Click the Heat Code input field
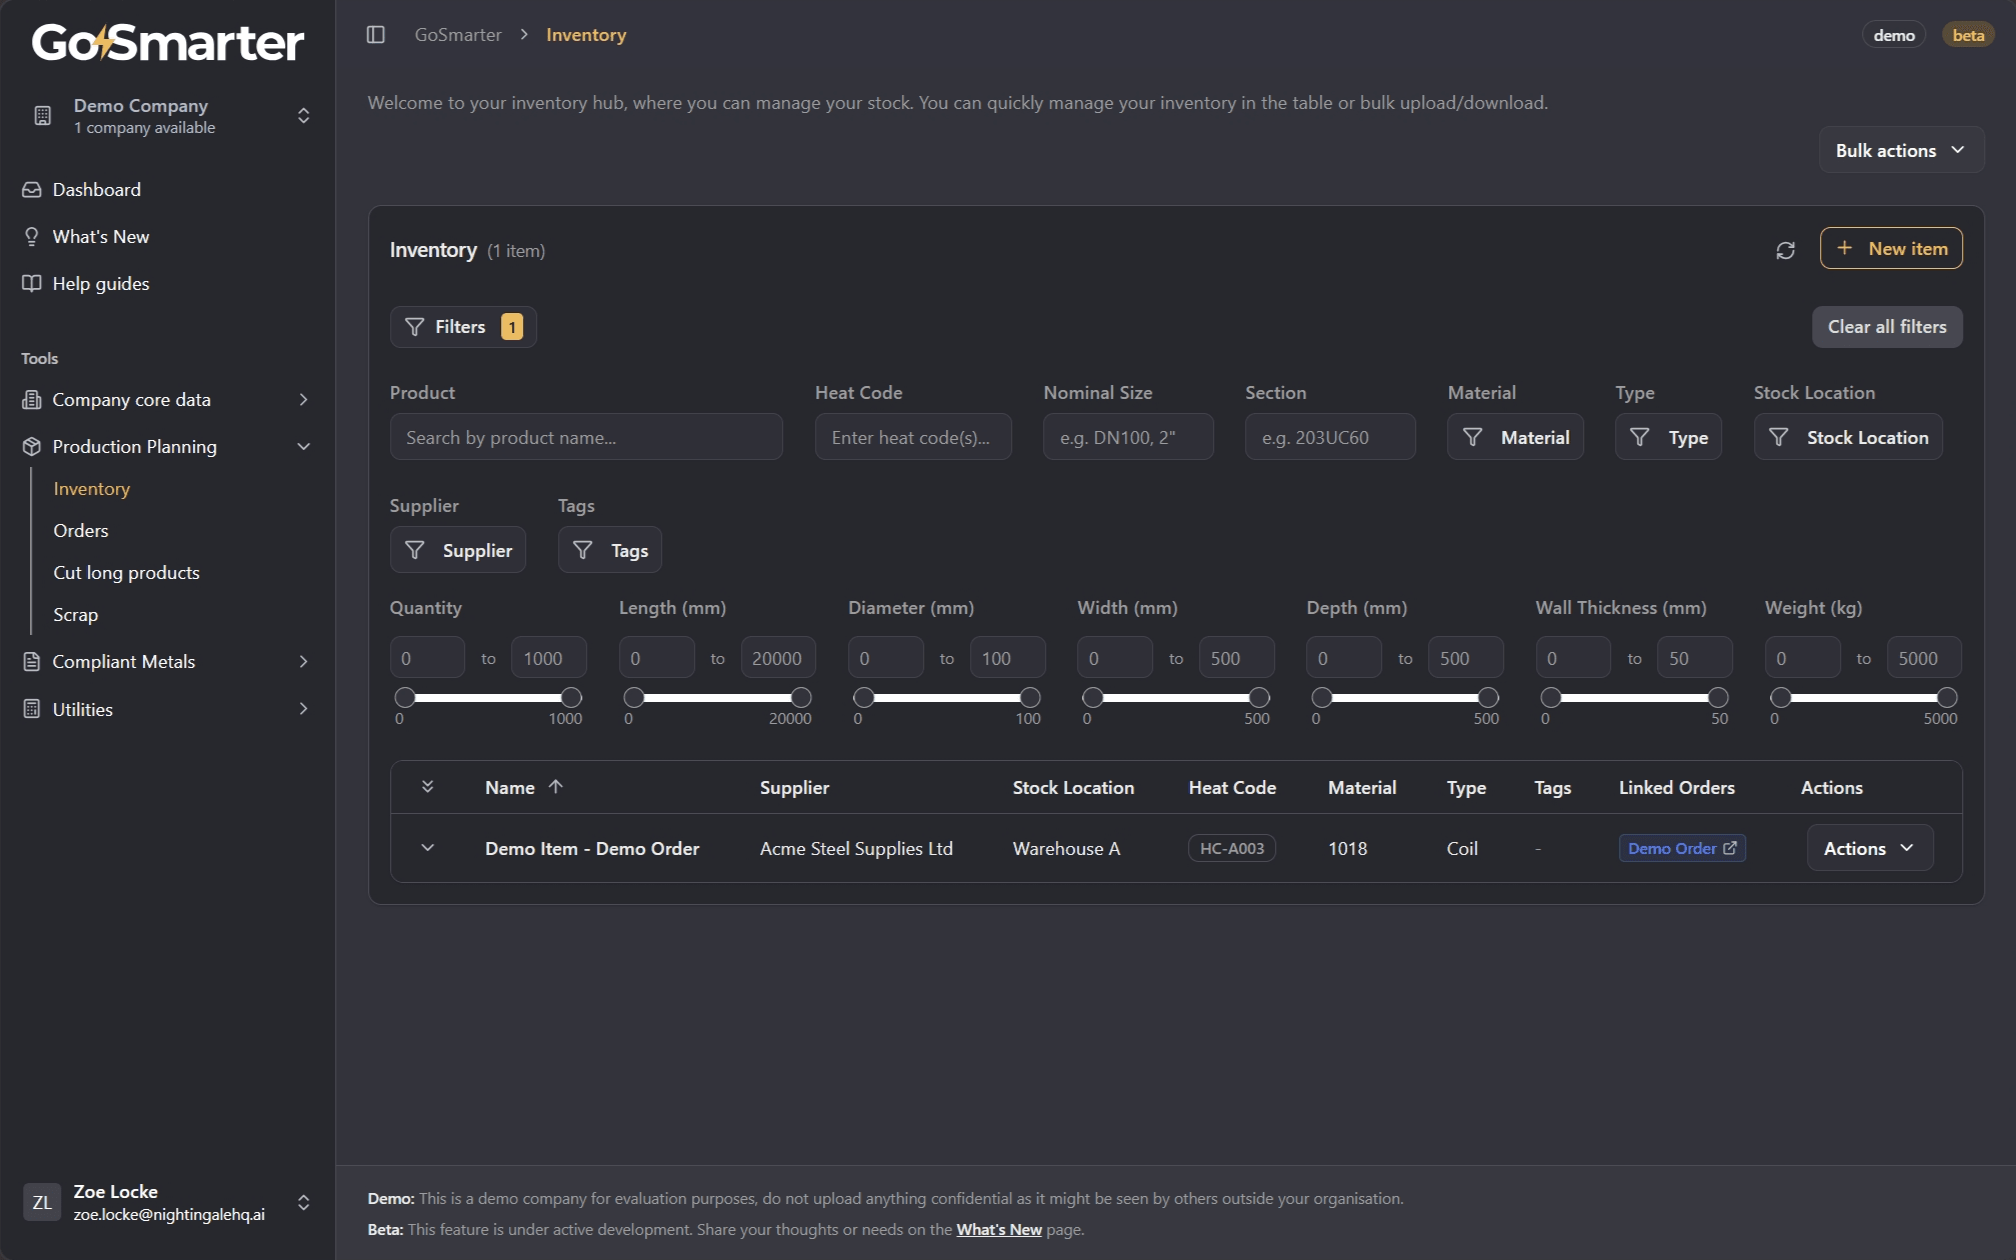Image resolution: width=2016 pixels, height=1260 pixels. 913,437
